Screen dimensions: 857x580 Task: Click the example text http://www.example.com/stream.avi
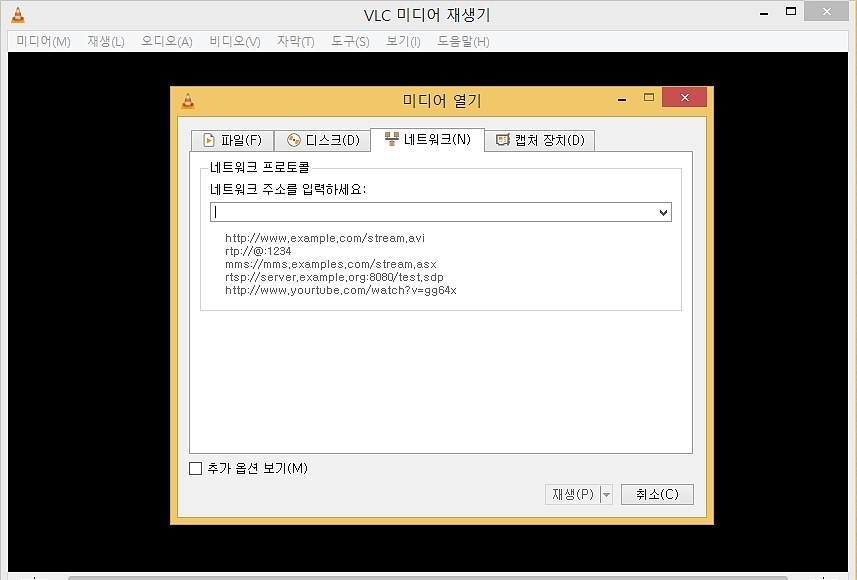pos(325,238)
